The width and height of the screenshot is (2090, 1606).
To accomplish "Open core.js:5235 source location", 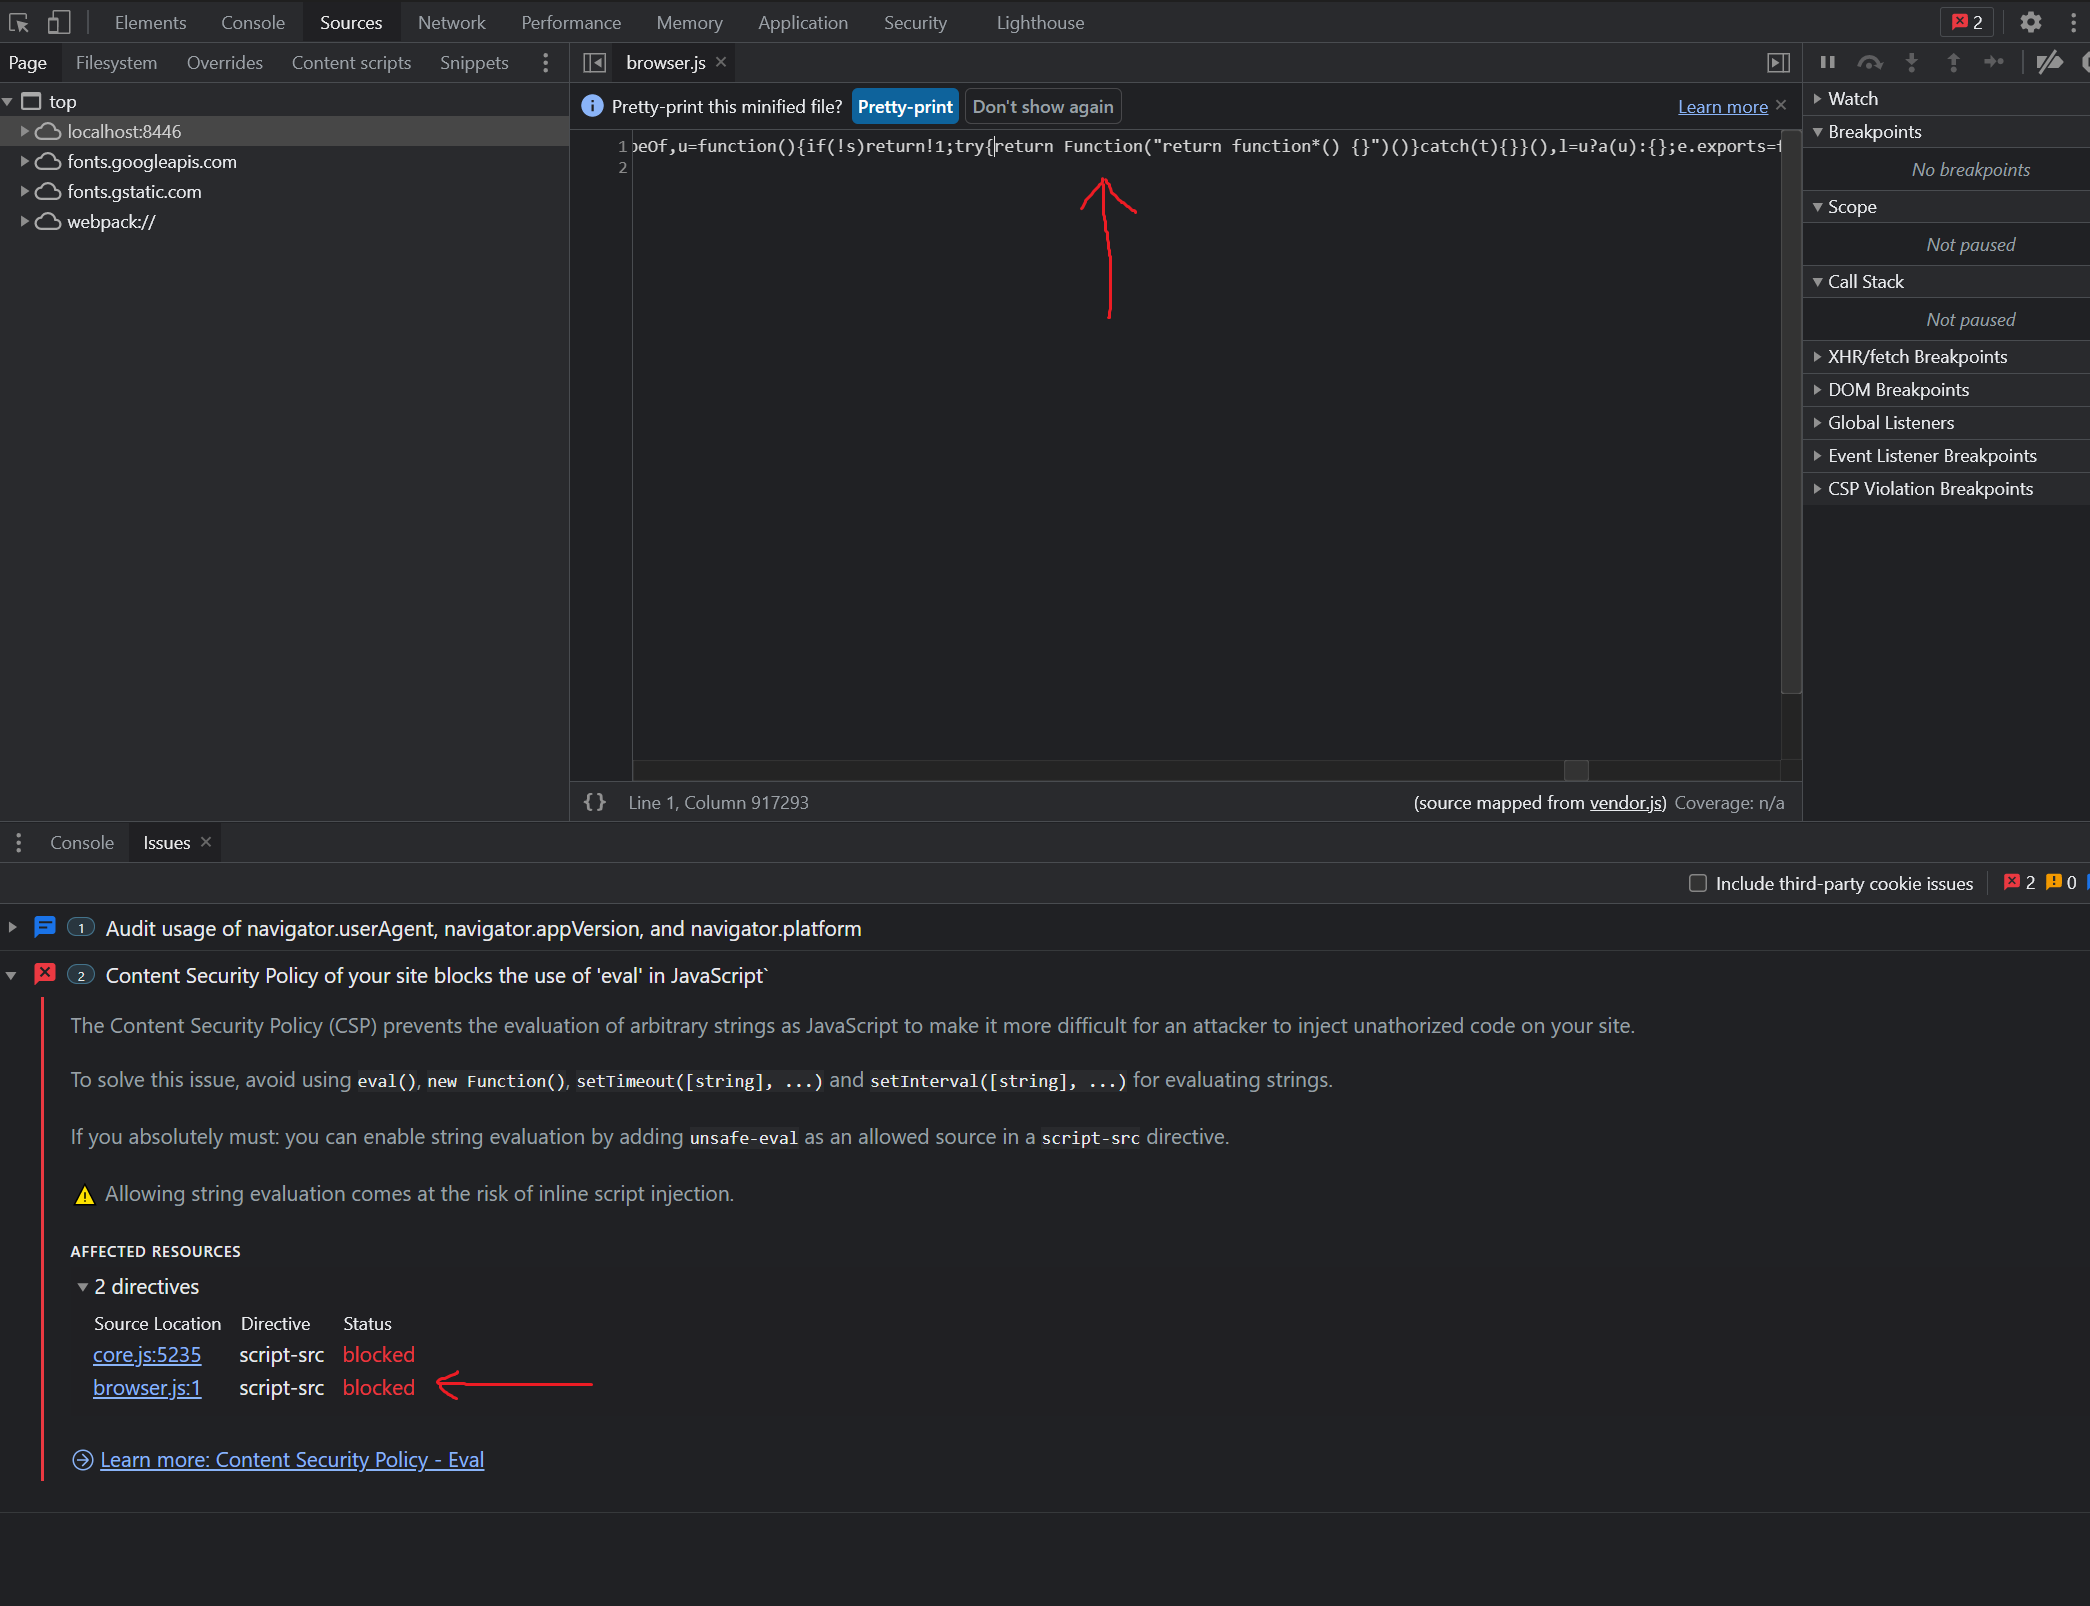I will point(147,1355).
